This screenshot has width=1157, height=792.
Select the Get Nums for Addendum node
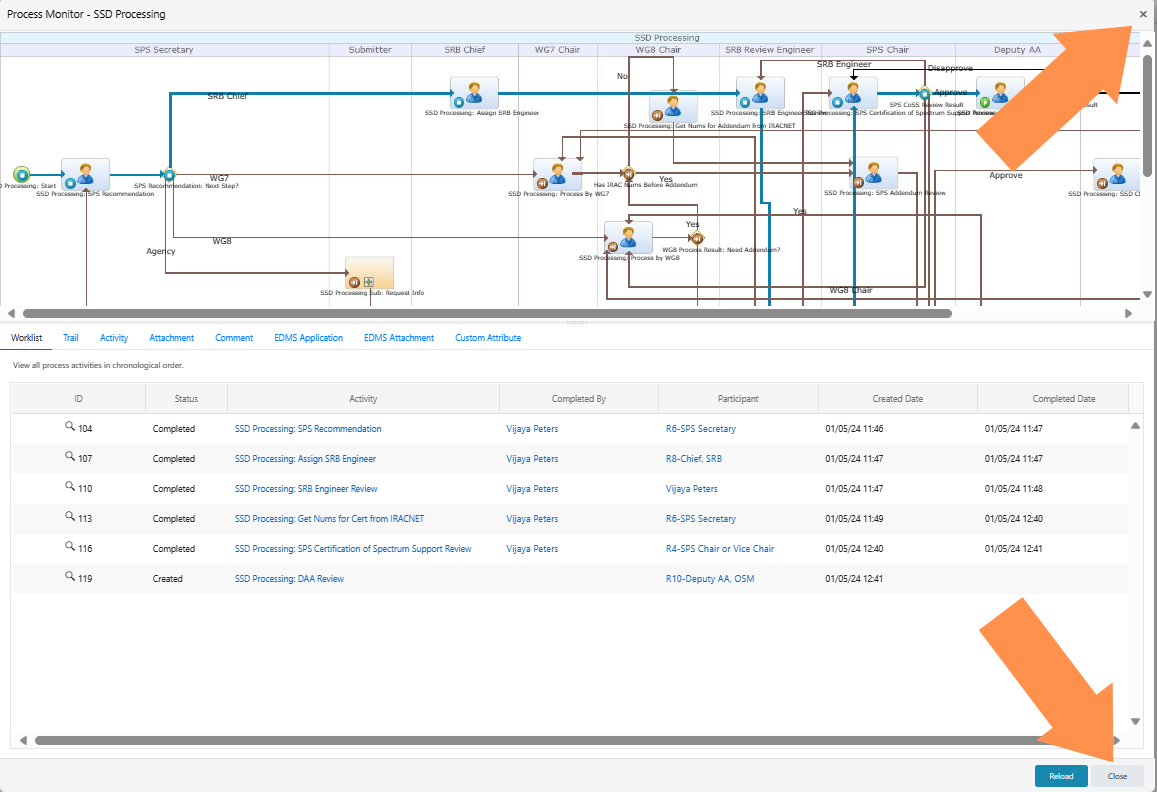672,106
